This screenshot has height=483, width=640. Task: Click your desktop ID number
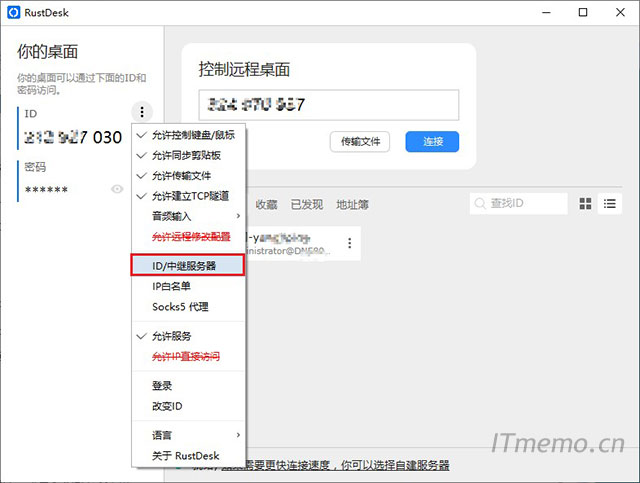(73, 137)
